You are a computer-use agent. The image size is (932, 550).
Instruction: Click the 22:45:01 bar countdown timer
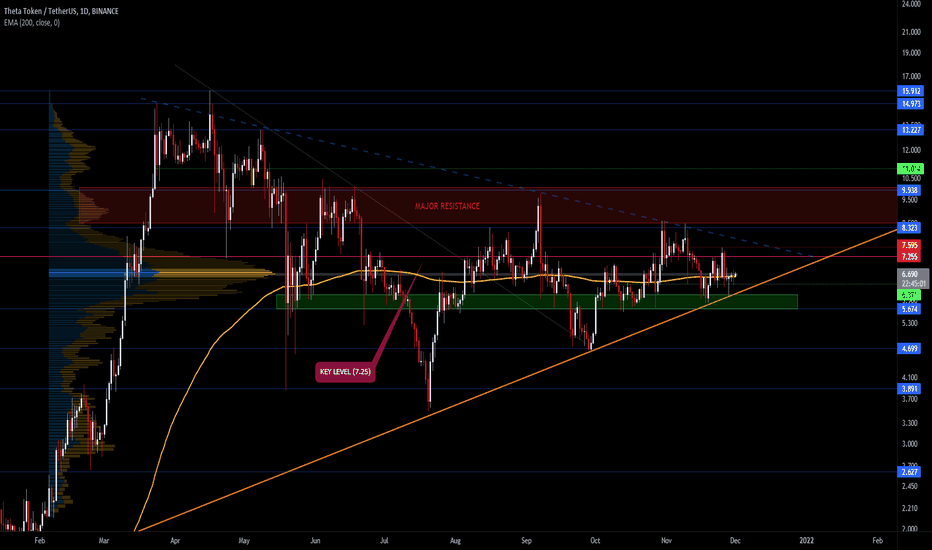click(911, 284)
